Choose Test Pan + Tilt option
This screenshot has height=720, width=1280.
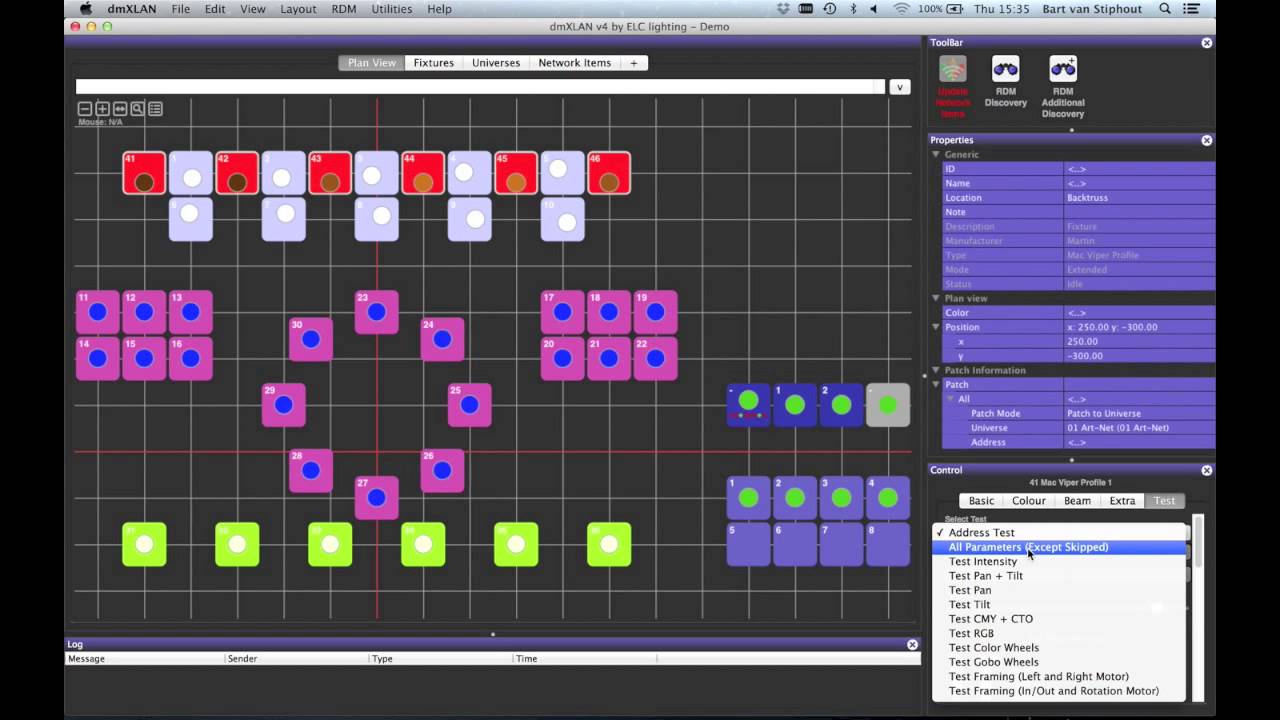tap(1059, 576)
